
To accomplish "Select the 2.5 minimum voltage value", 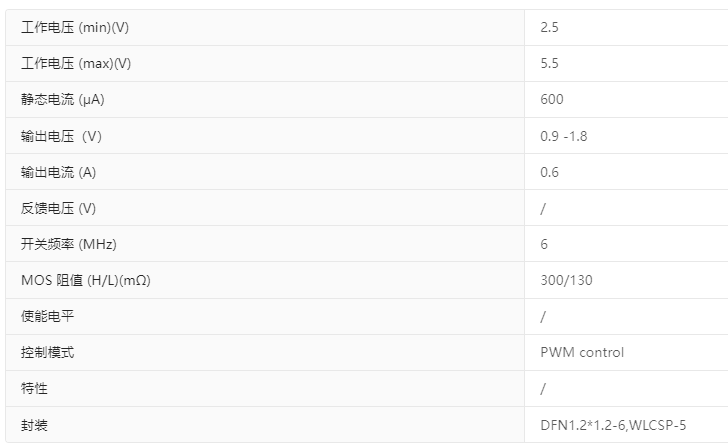I will click(549, 28).
